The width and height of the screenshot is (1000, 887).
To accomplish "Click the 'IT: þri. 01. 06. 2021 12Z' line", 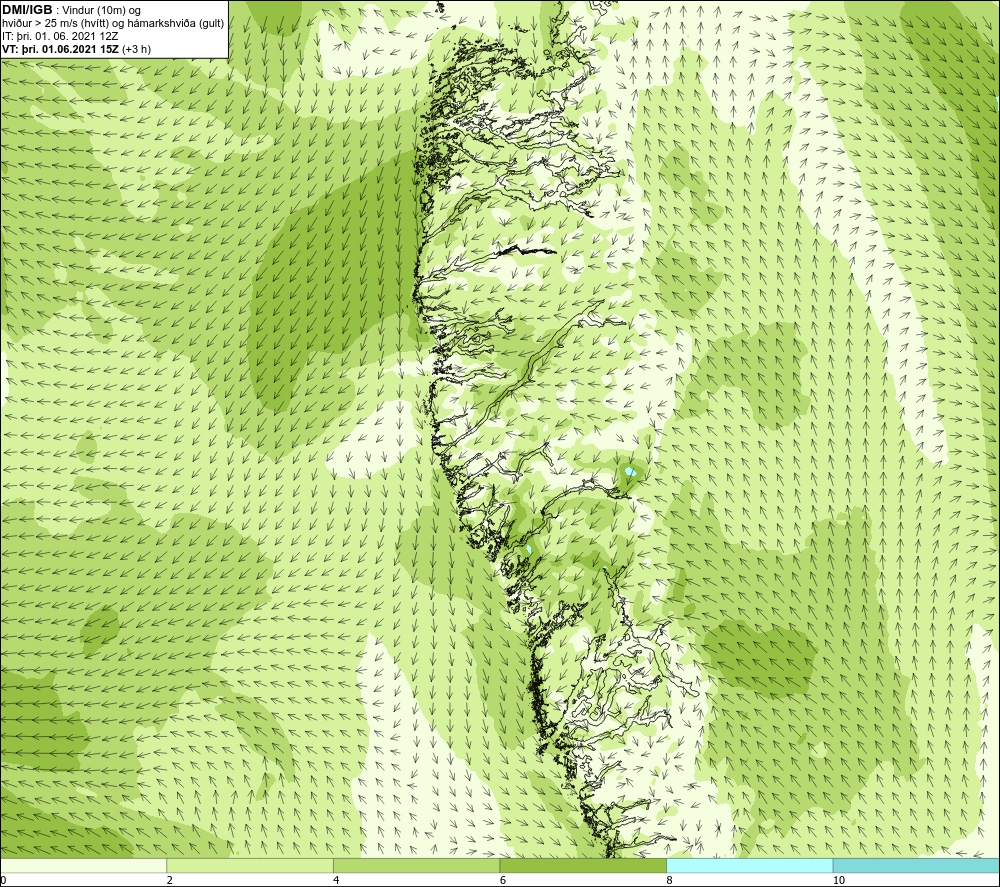I will tap(60, 36).
